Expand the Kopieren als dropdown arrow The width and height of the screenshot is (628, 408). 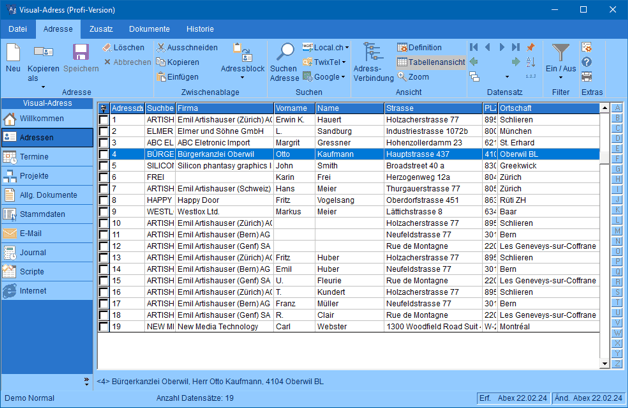point(43,87)
